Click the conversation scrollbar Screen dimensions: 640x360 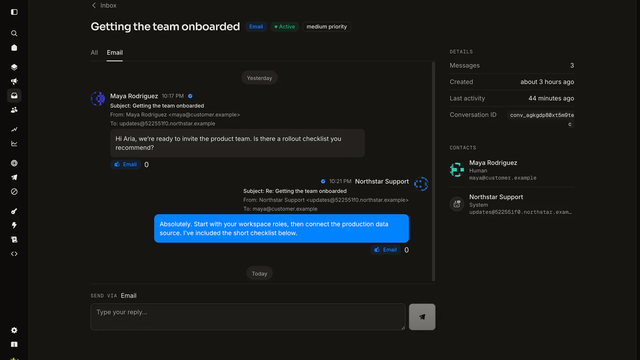tap(433, 171)
